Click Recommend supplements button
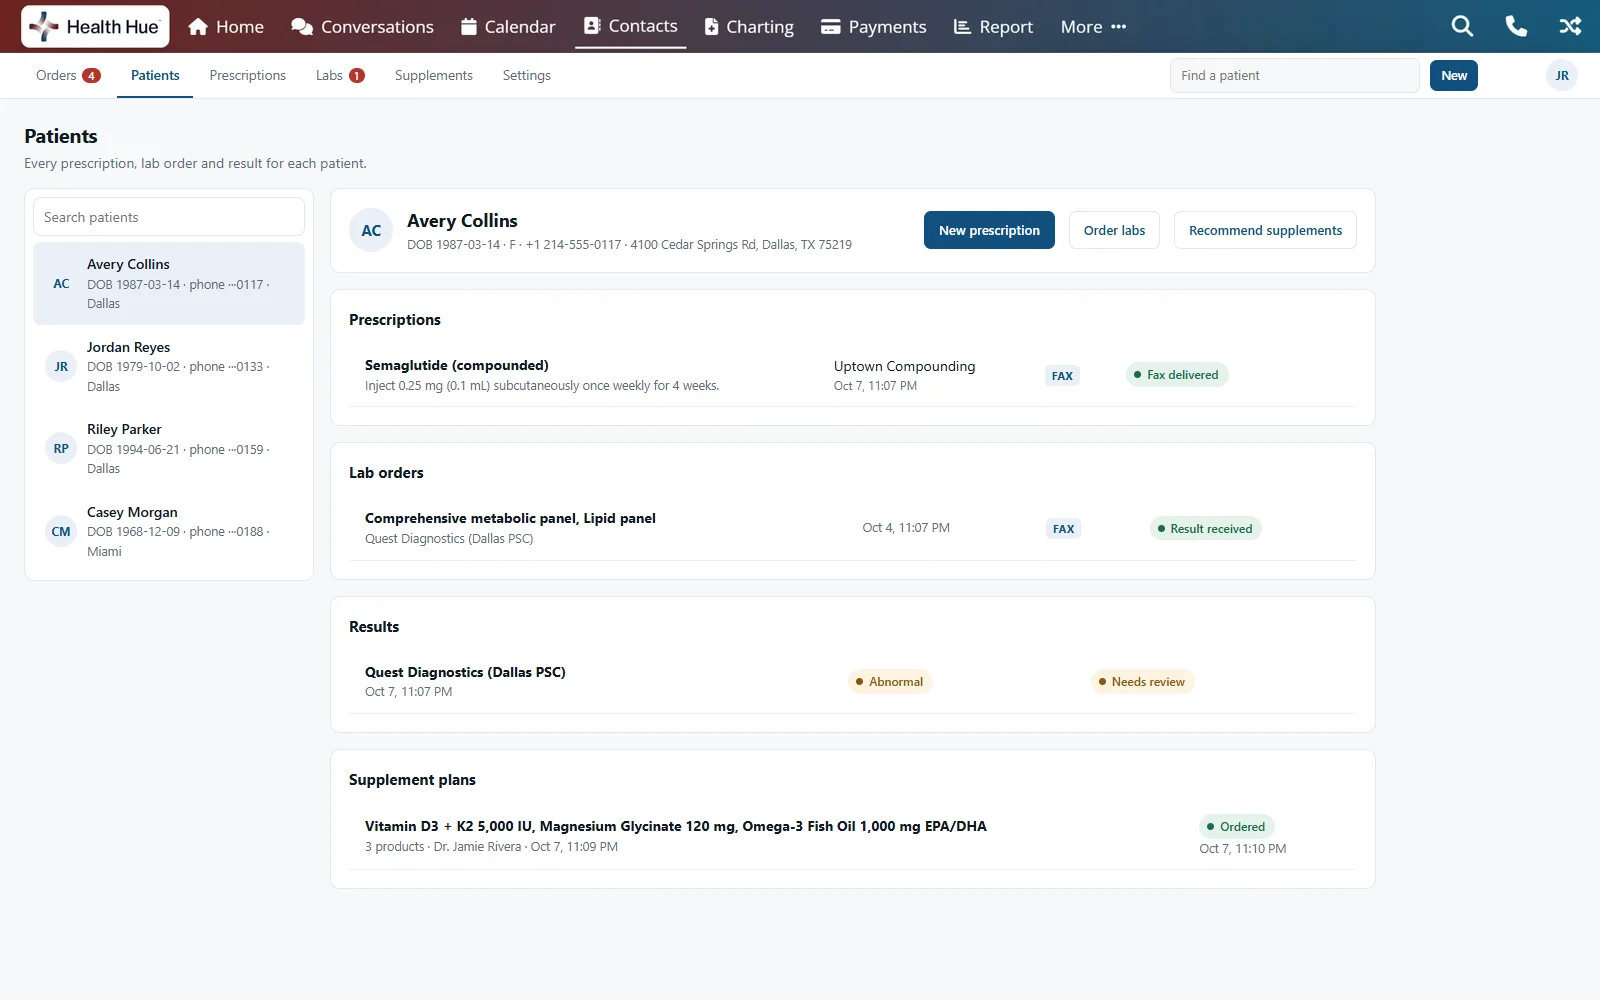This screenshot has width=1600, height=1000. [x=1265, y=230]
